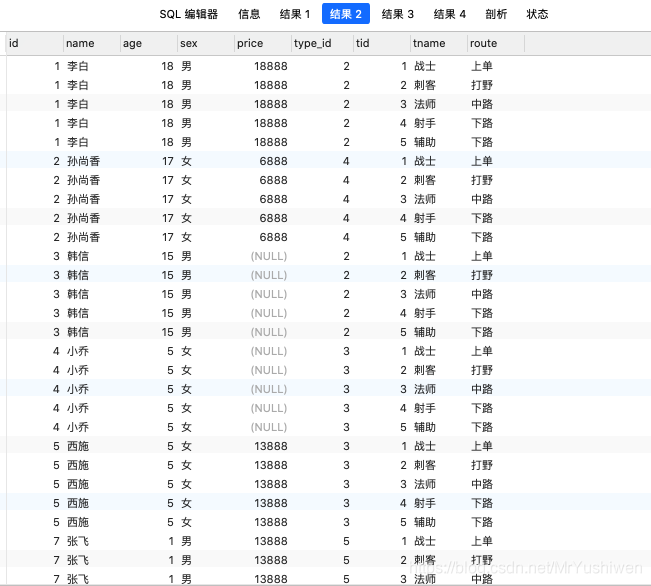Click sex 女 in 小乔 辅助 row
Screen dimensions: 651x586
click(x=186, y=427)
